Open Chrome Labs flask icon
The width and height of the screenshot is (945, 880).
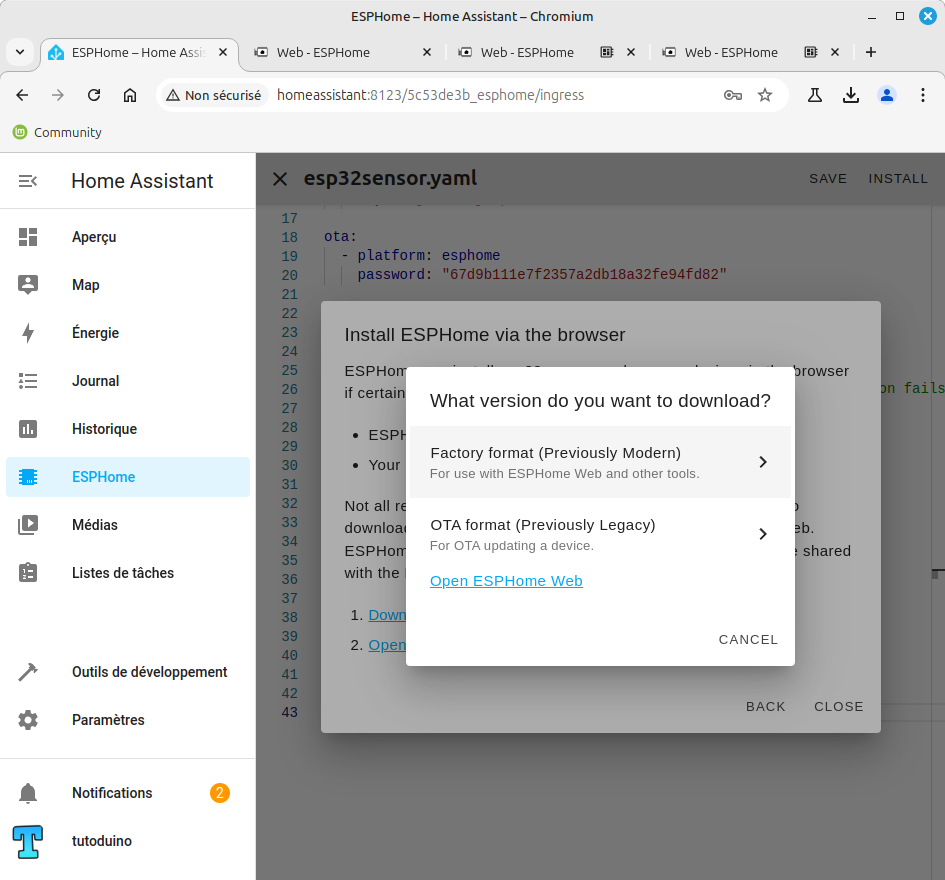(x=815, y=95)
